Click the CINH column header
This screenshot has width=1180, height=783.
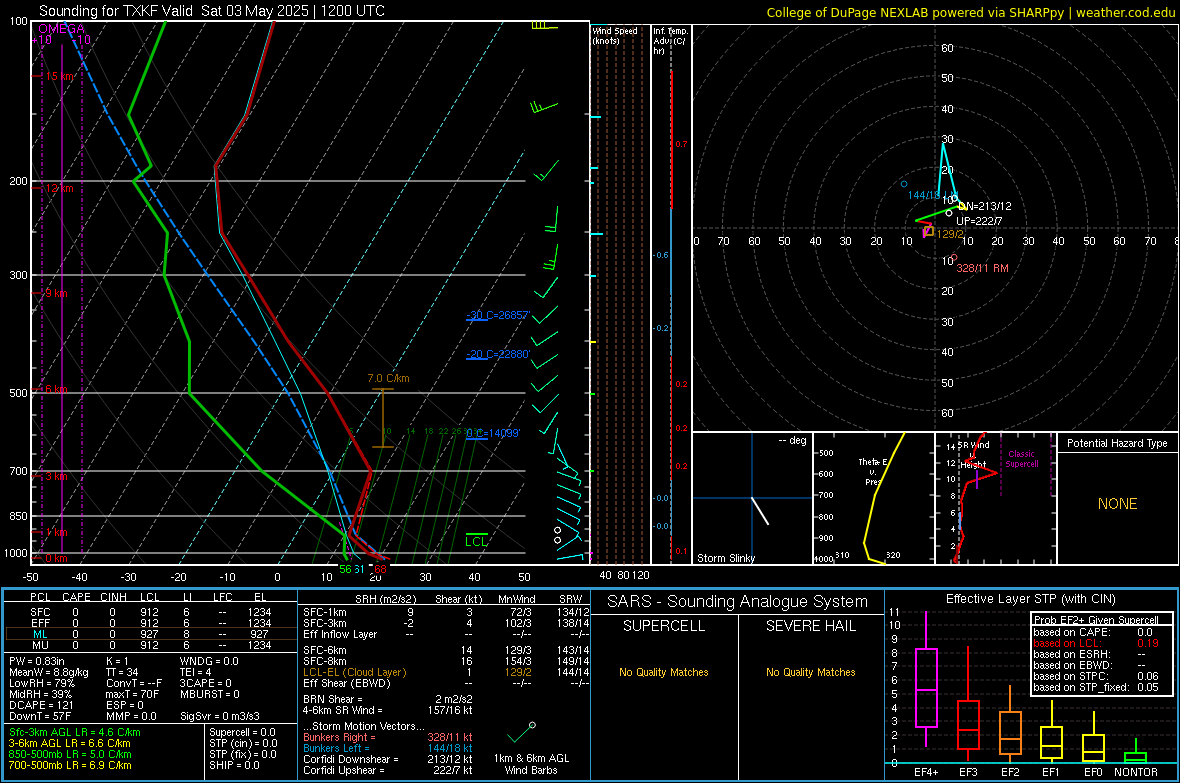point(113,597)
